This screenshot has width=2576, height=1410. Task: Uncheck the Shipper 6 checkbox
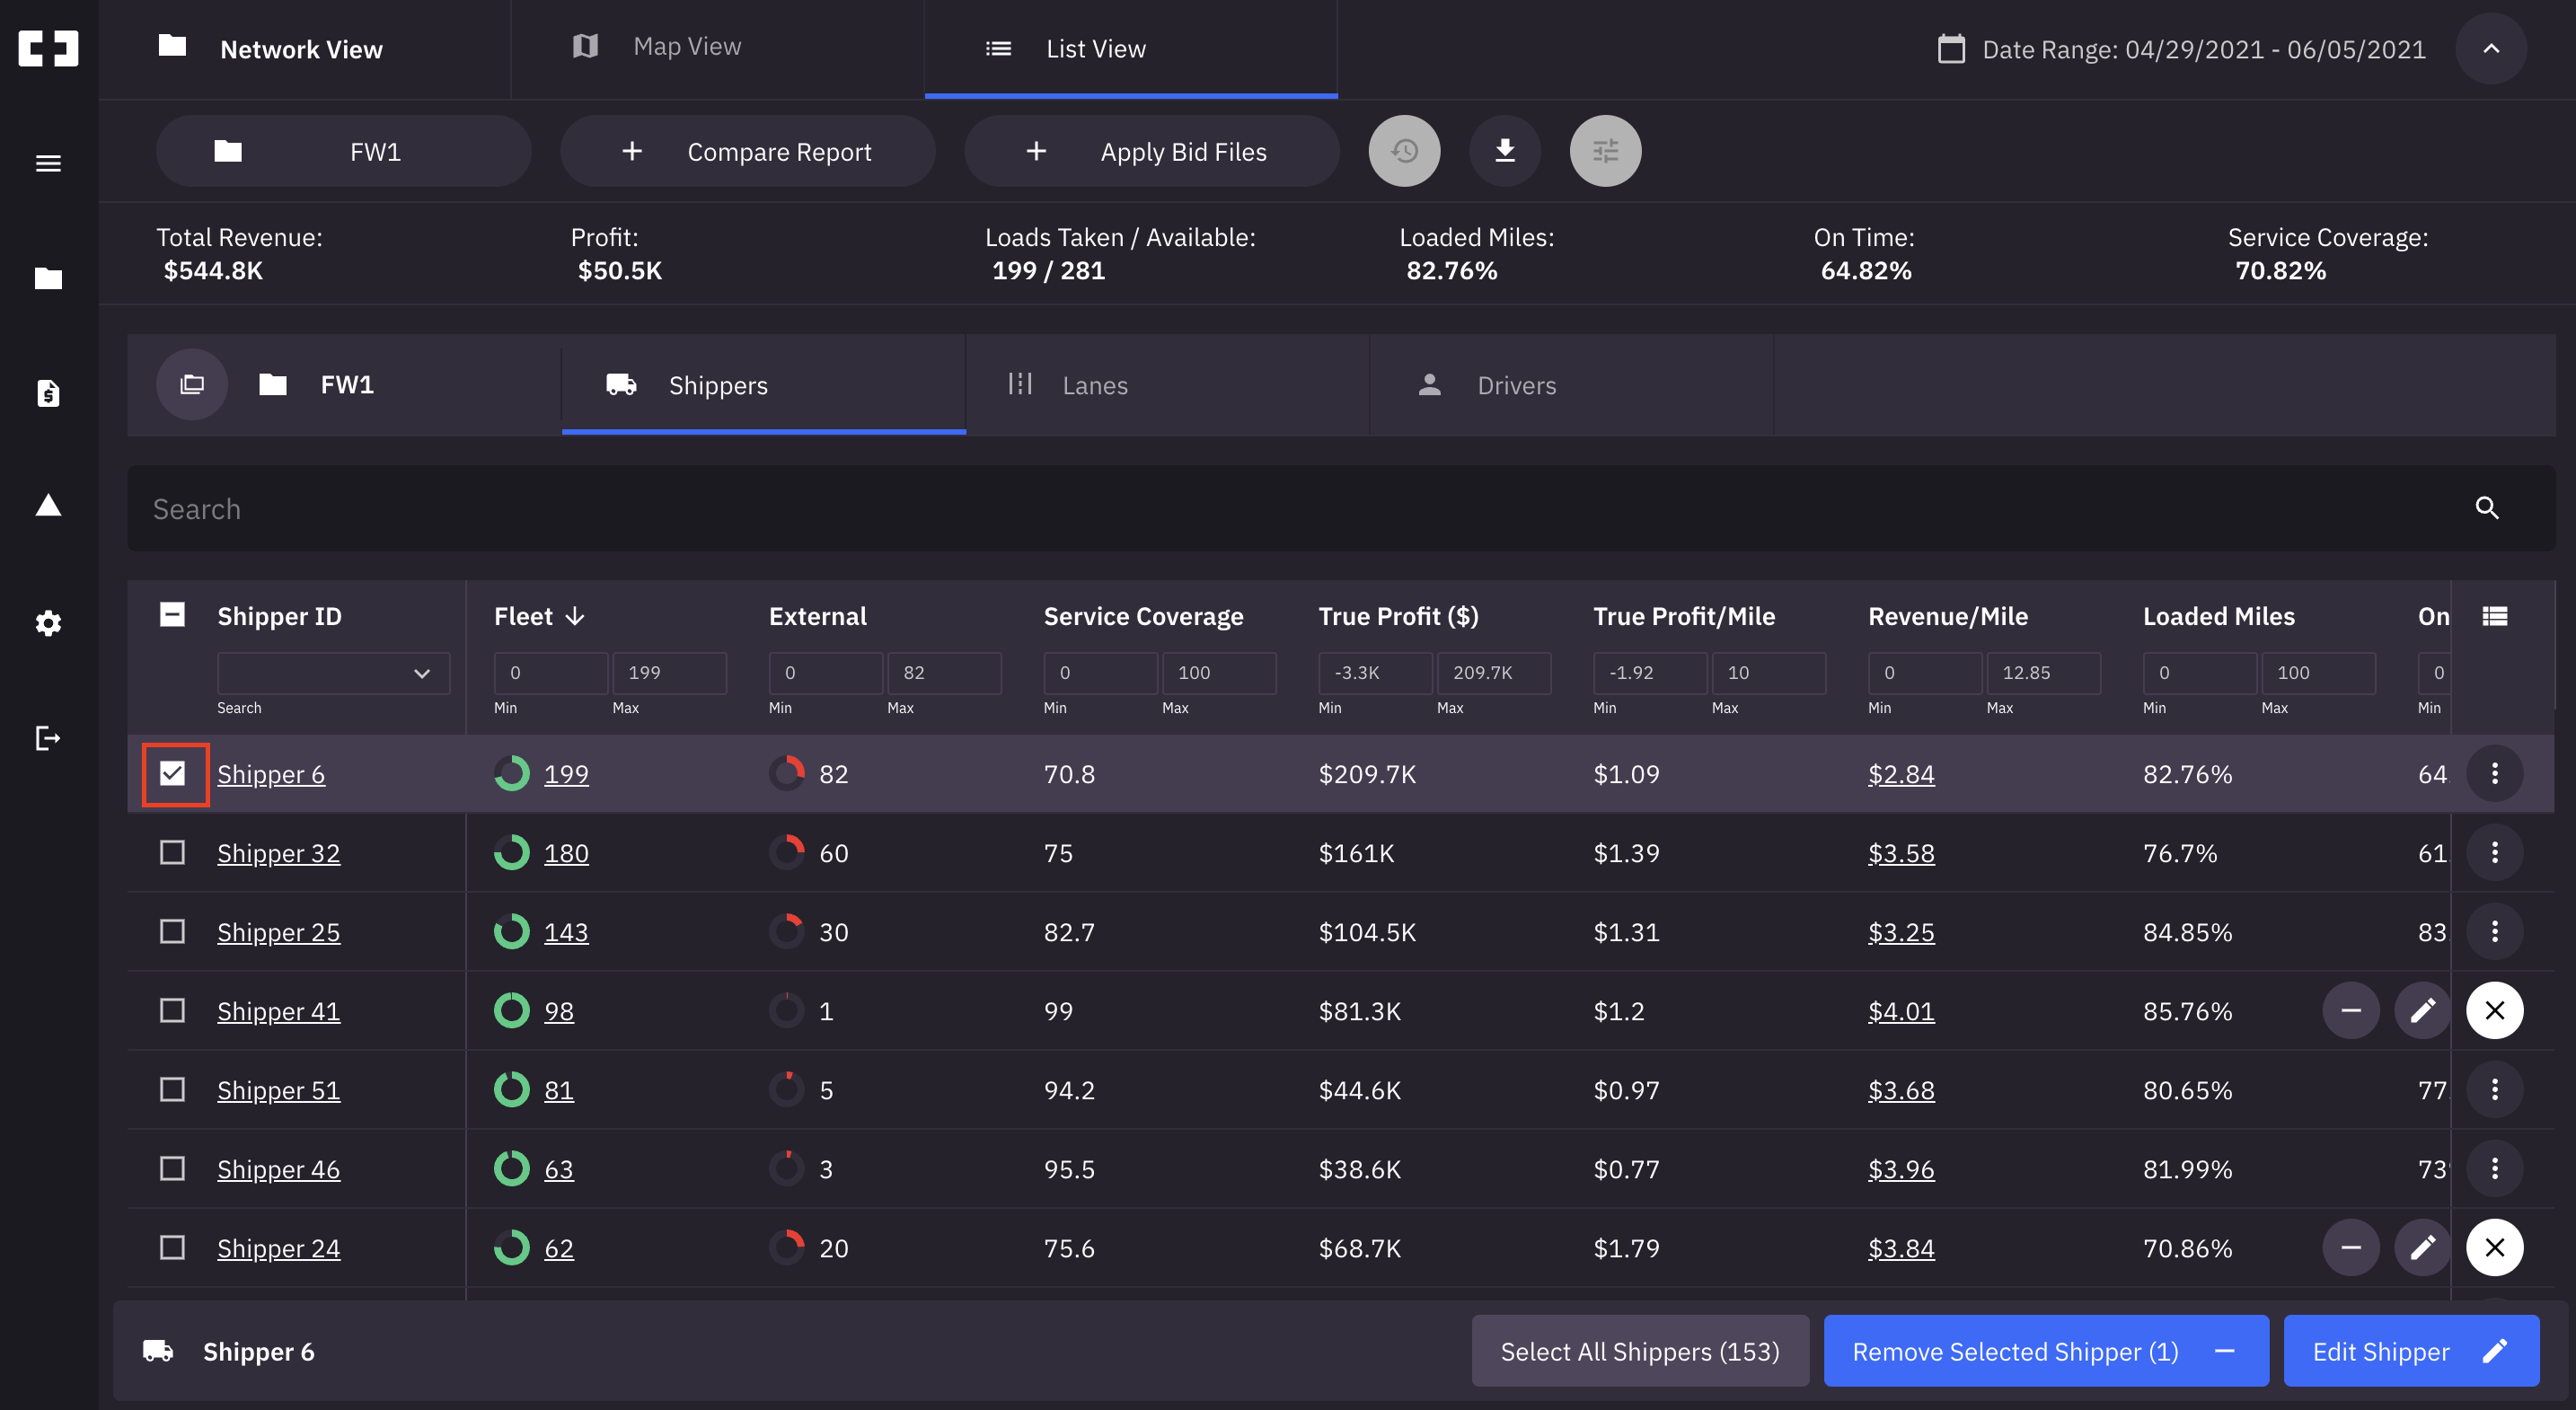point(173,773)
